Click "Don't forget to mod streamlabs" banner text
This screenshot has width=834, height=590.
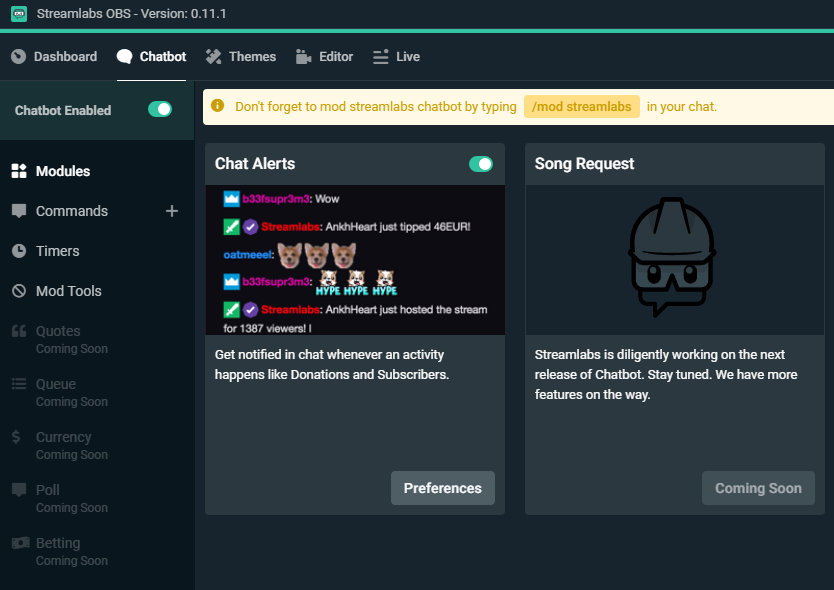pyautogui.click(x=376, y=106)
